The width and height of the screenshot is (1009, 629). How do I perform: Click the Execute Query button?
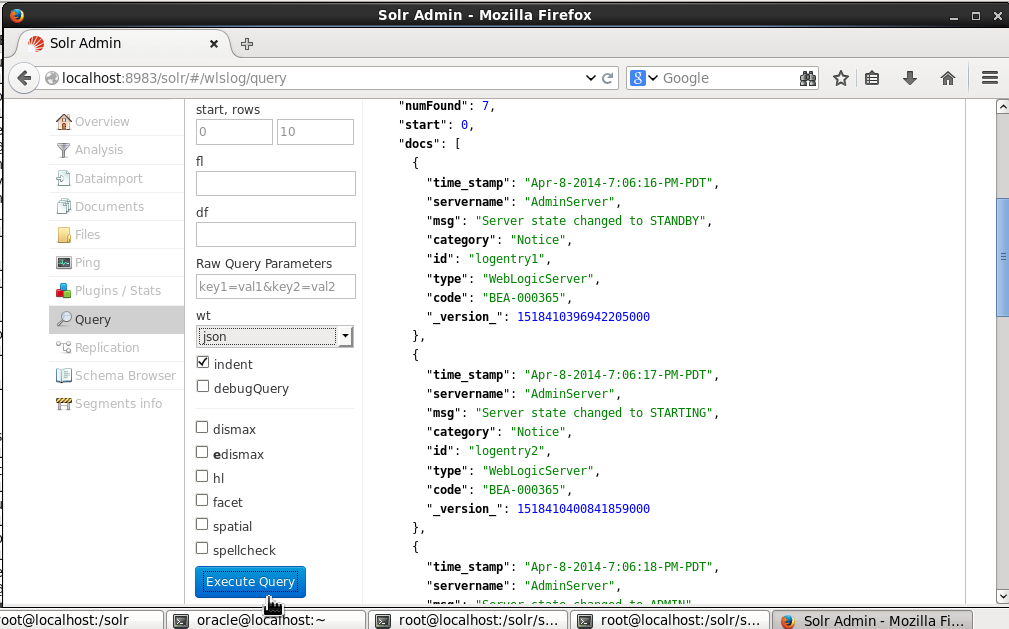(250, 582)
